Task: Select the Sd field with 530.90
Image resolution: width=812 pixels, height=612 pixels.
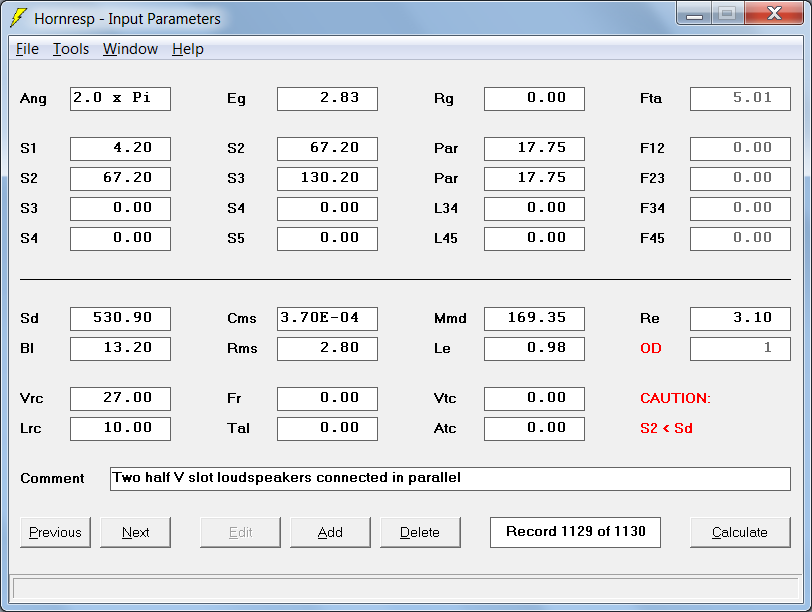Action: coord(120,318)
